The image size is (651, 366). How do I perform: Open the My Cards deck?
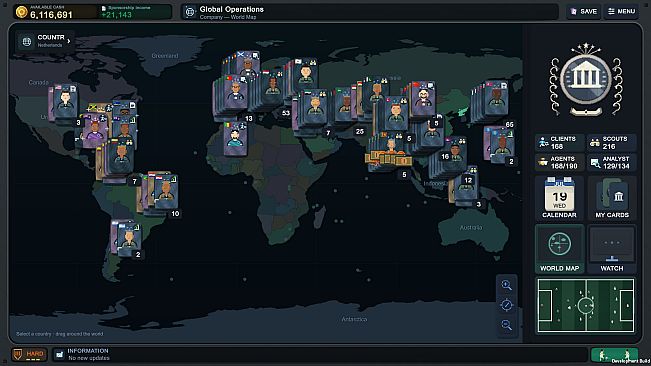point(612,198)
